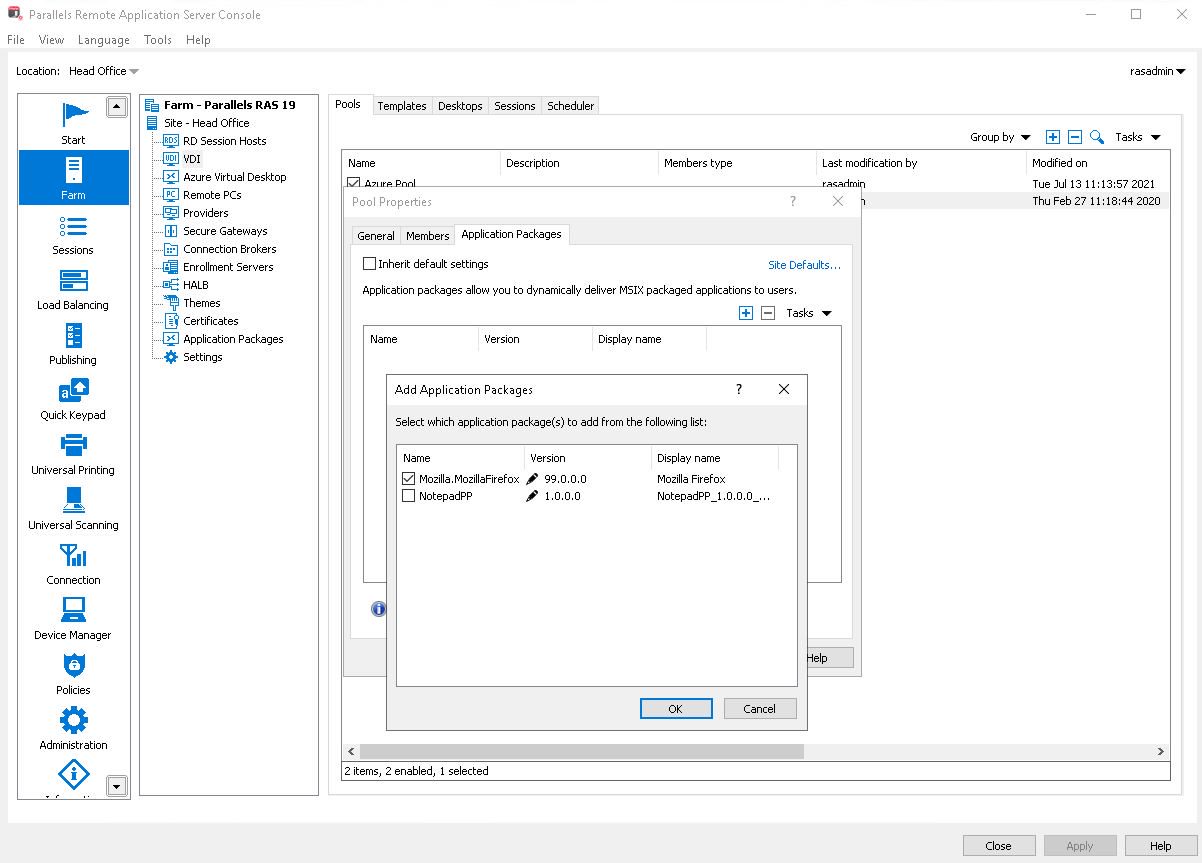Open the rasadmin user dropdown
The height and width of the screenshot is (863, 1202).
(1157, 71)
